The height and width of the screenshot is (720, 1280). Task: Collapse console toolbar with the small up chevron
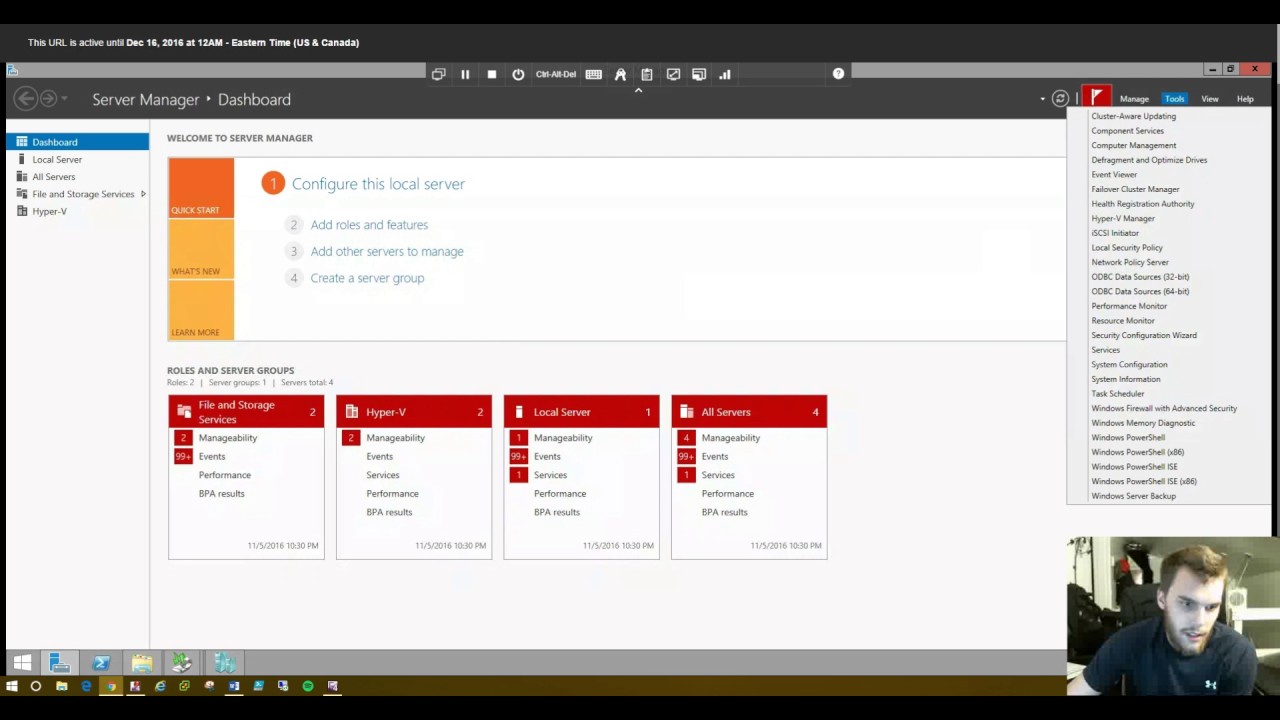pyautogui.click(x=638, y=90)
